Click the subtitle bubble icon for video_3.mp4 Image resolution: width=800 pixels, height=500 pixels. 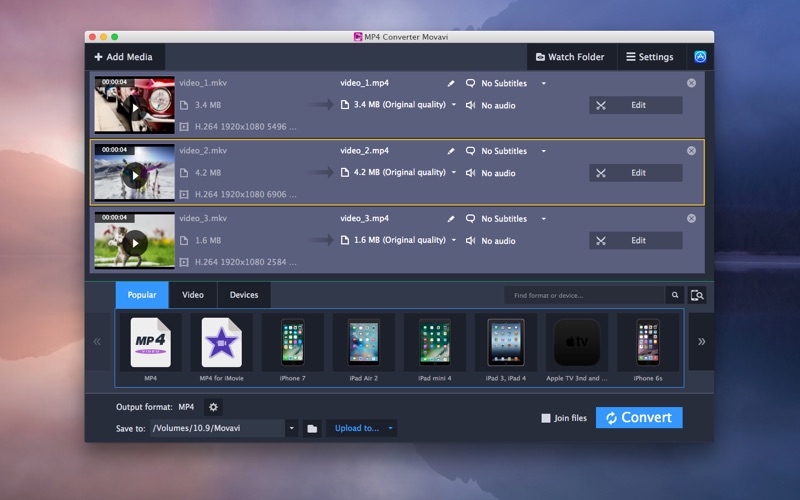[470, 218]
